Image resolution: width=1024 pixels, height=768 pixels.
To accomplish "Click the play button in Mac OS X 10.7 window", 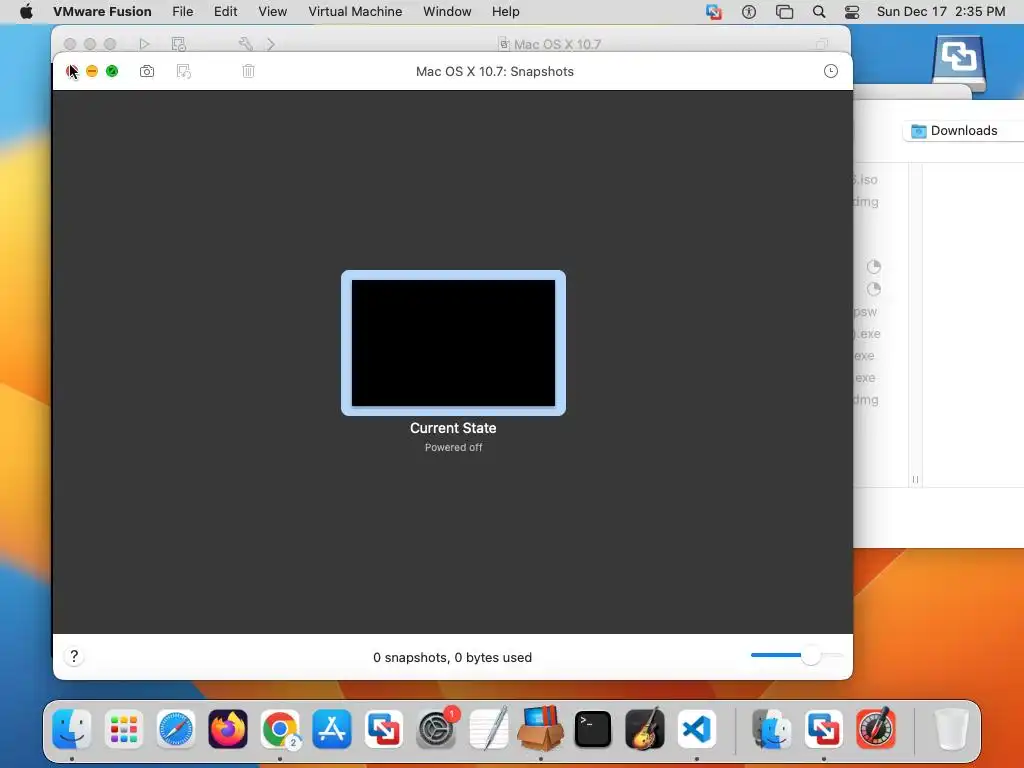I will coord(144,44).
